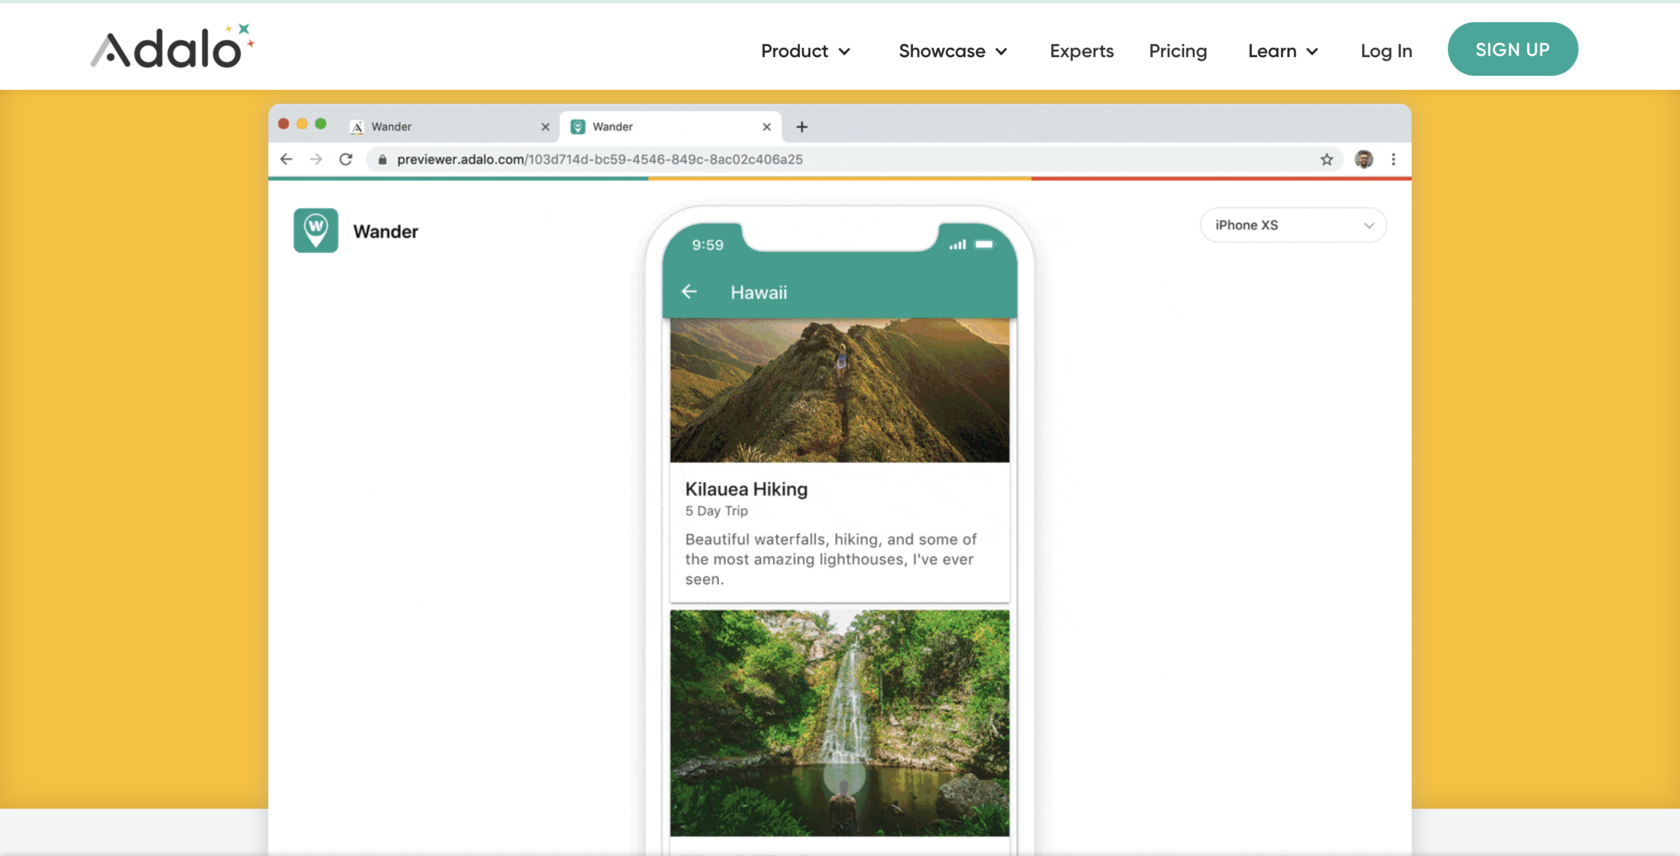Click the green maximize window dot
Viewport: 1680px width, 856px height.
pos(321,124)
